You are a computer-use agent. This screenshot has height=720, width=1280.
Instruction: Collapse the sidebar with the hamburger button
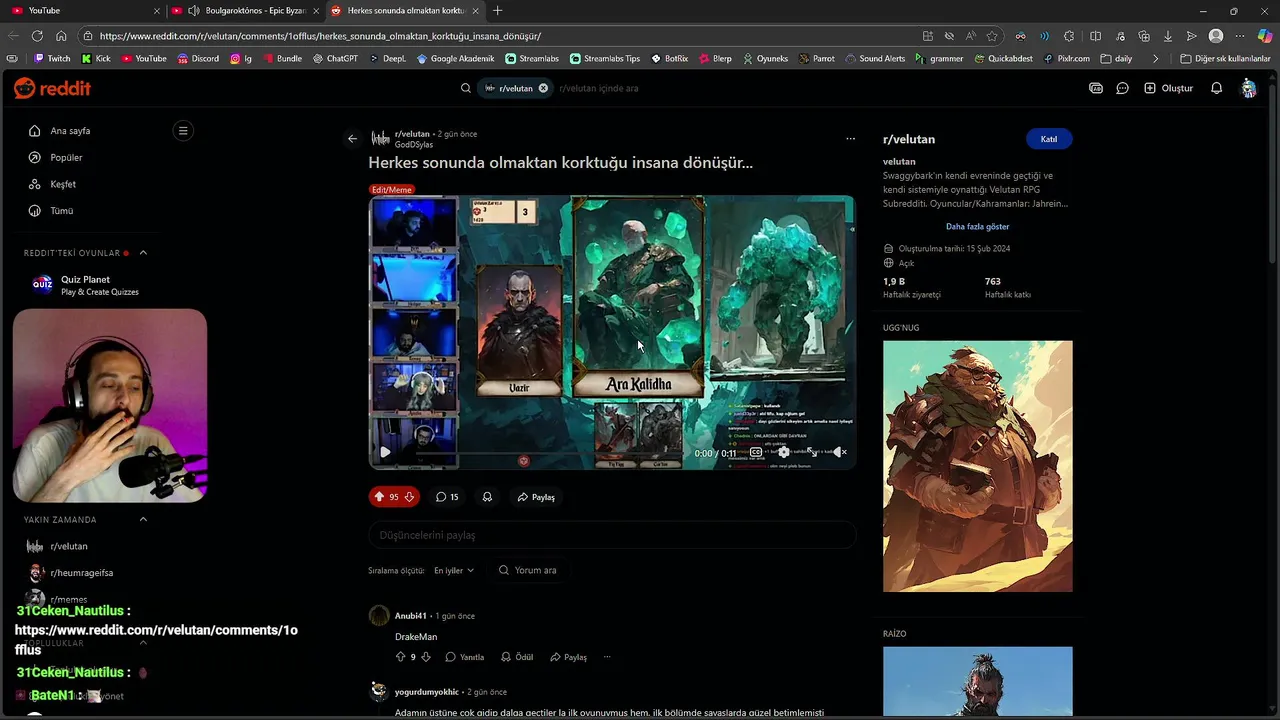click(182, 130)
